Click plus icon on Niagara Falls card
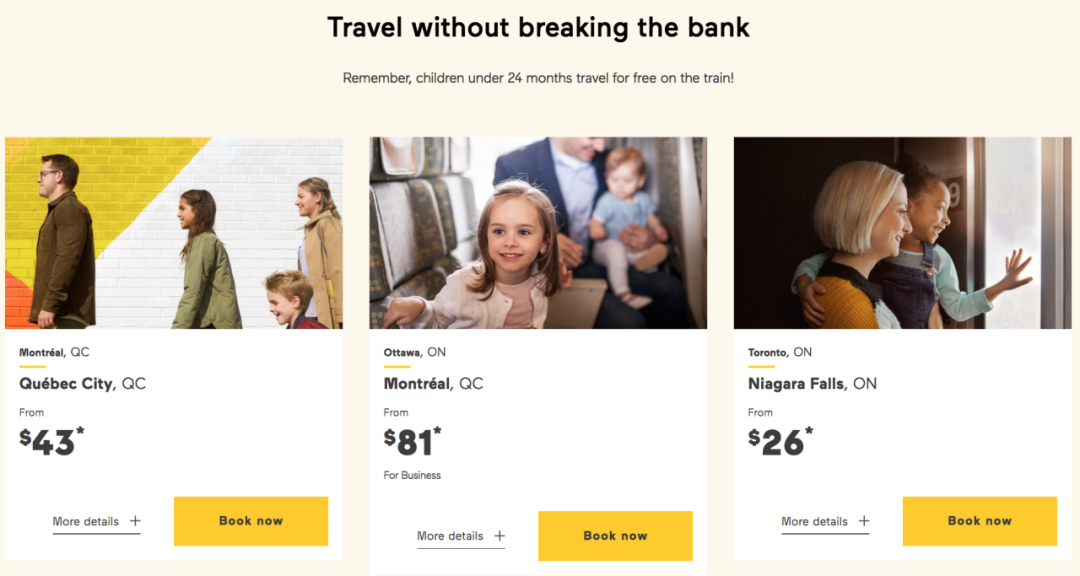Viewport: 1080px width, 576px height. tap(864, 521)
